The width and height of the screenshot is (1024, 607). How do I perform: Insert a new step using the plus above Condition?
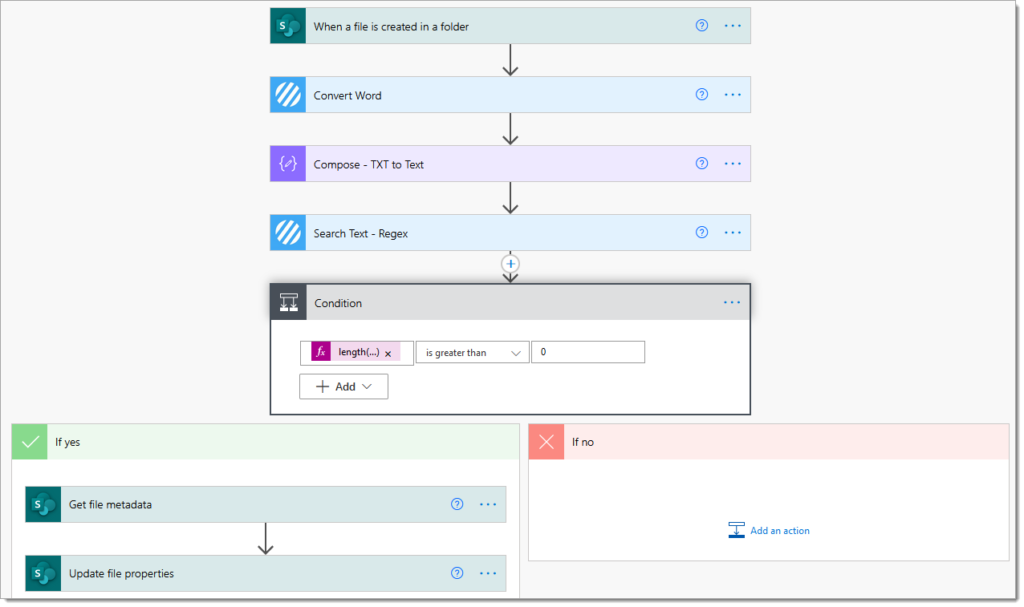tap(510, 264)
